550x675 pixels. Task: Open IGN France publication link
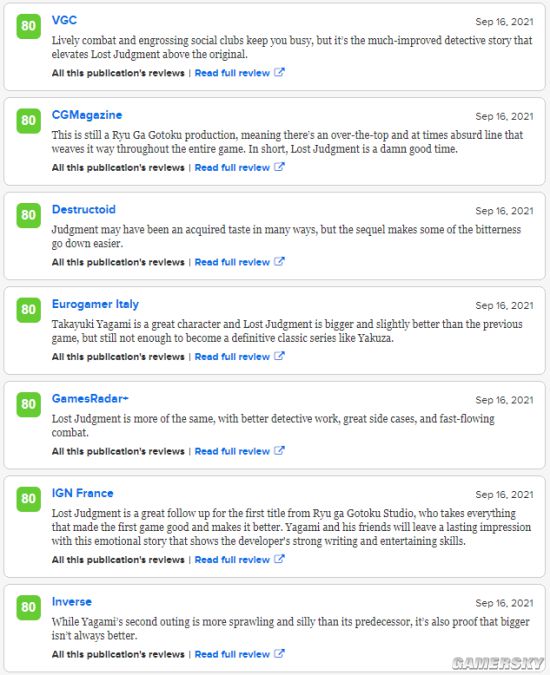pos(82,493)
